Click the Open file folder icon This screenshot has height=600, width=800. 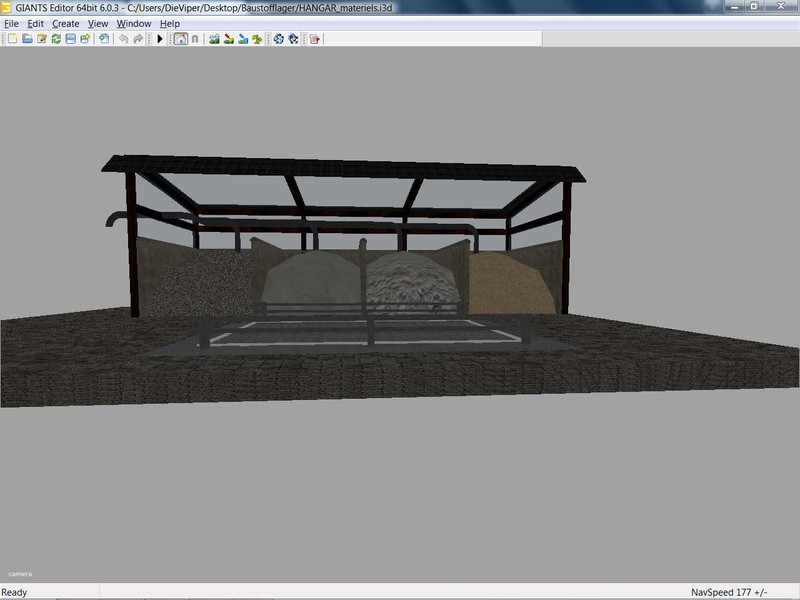pos(28,39)
